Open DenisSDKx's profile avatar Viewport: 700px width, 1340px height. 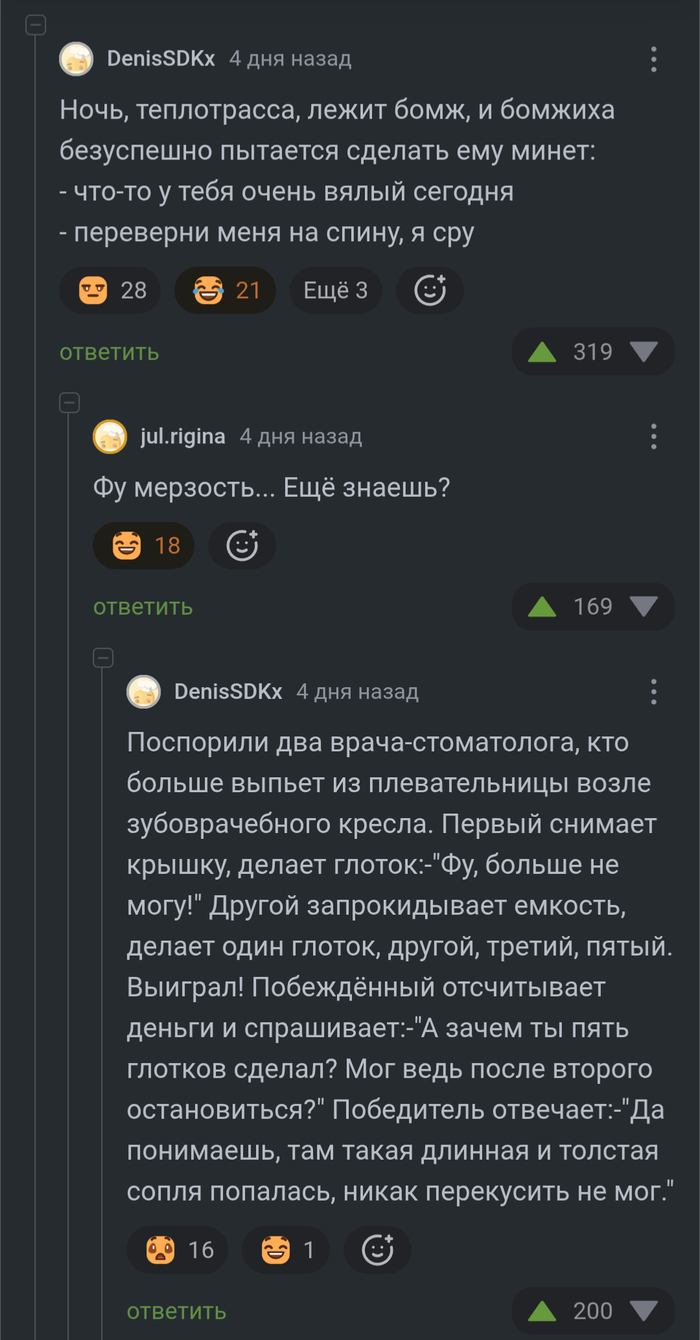[75, 58]
